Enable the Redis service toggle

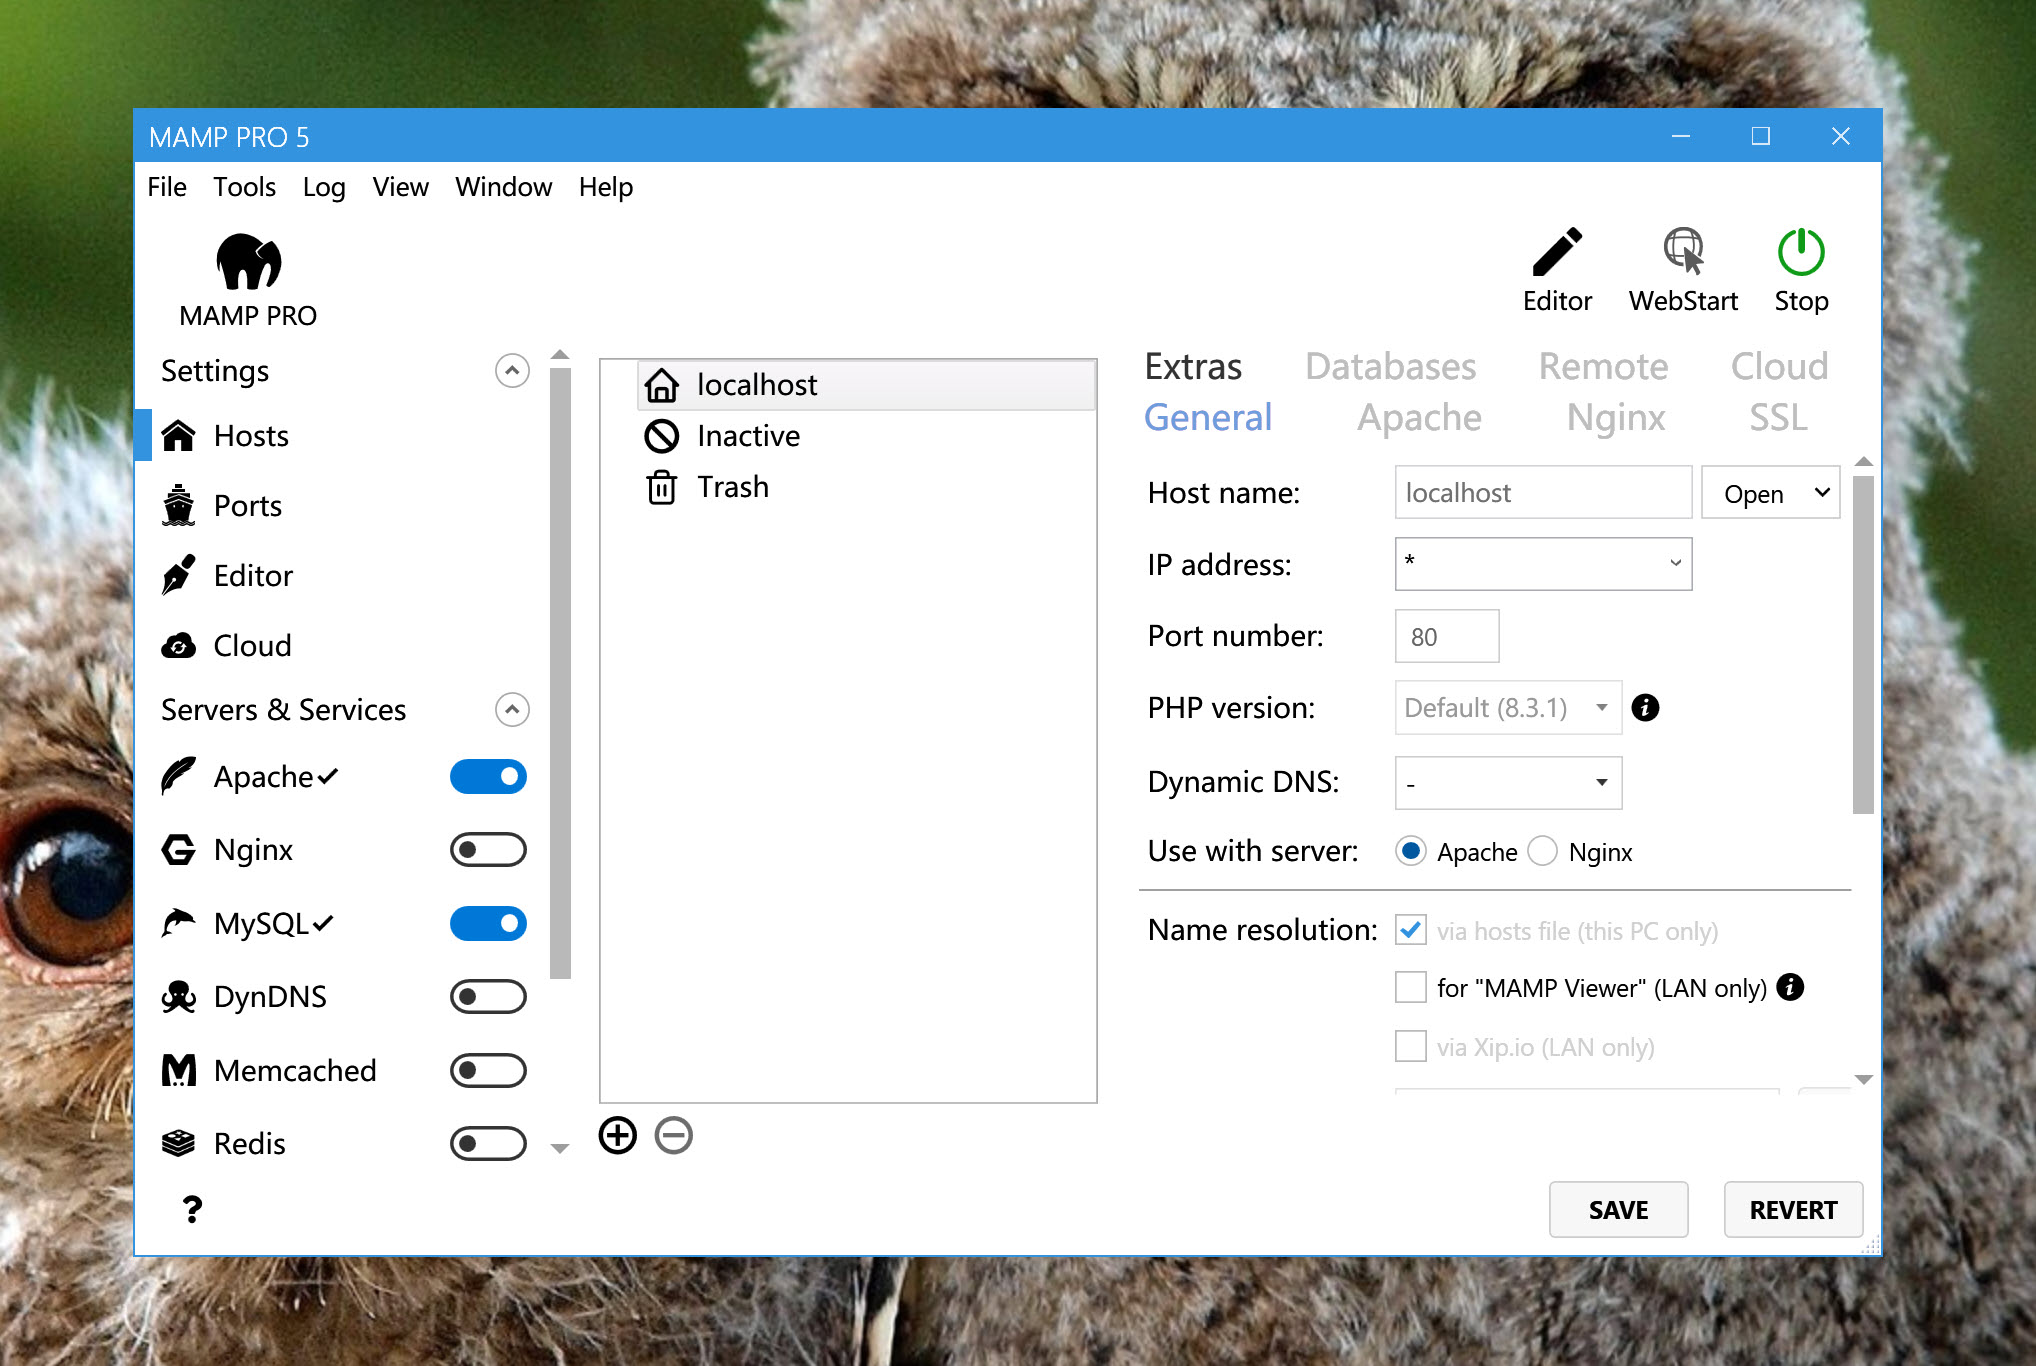(x=488, y=1143)
